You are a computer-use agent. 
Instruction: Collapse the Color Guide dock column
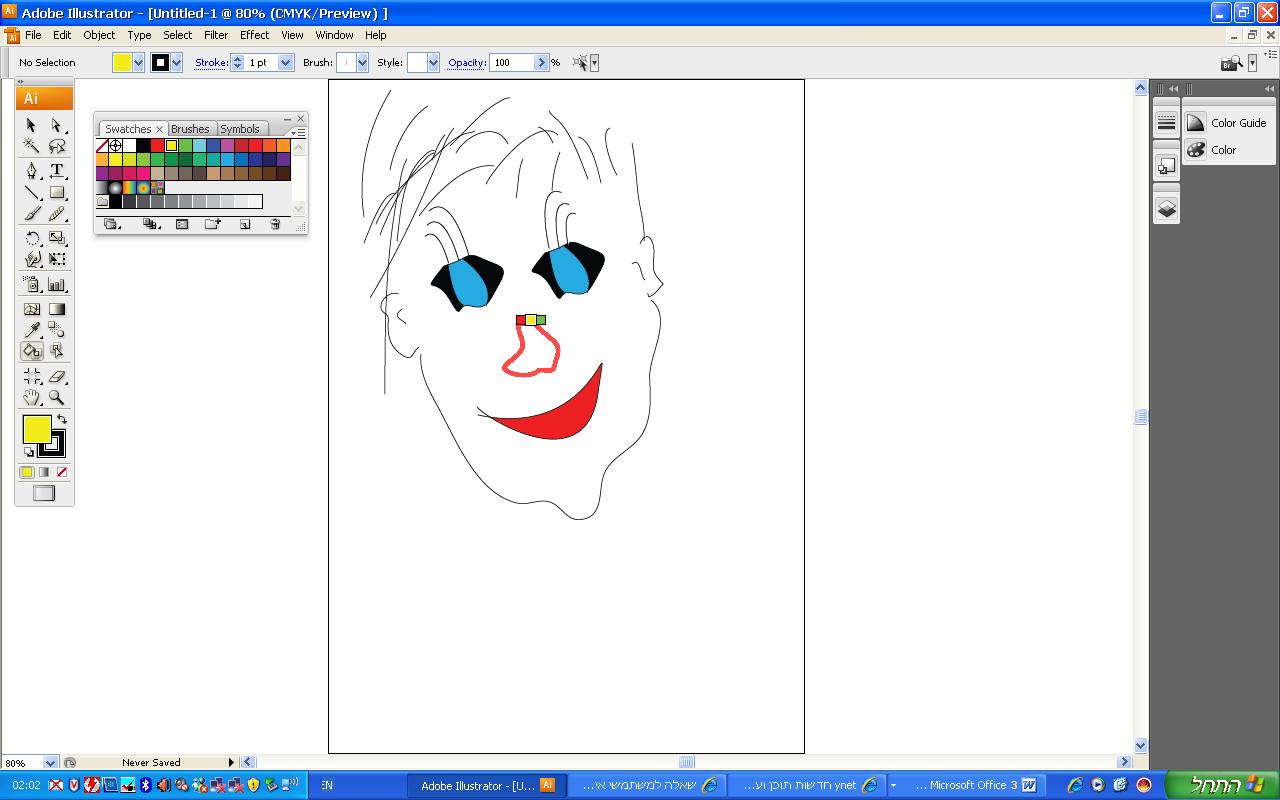1268,88
